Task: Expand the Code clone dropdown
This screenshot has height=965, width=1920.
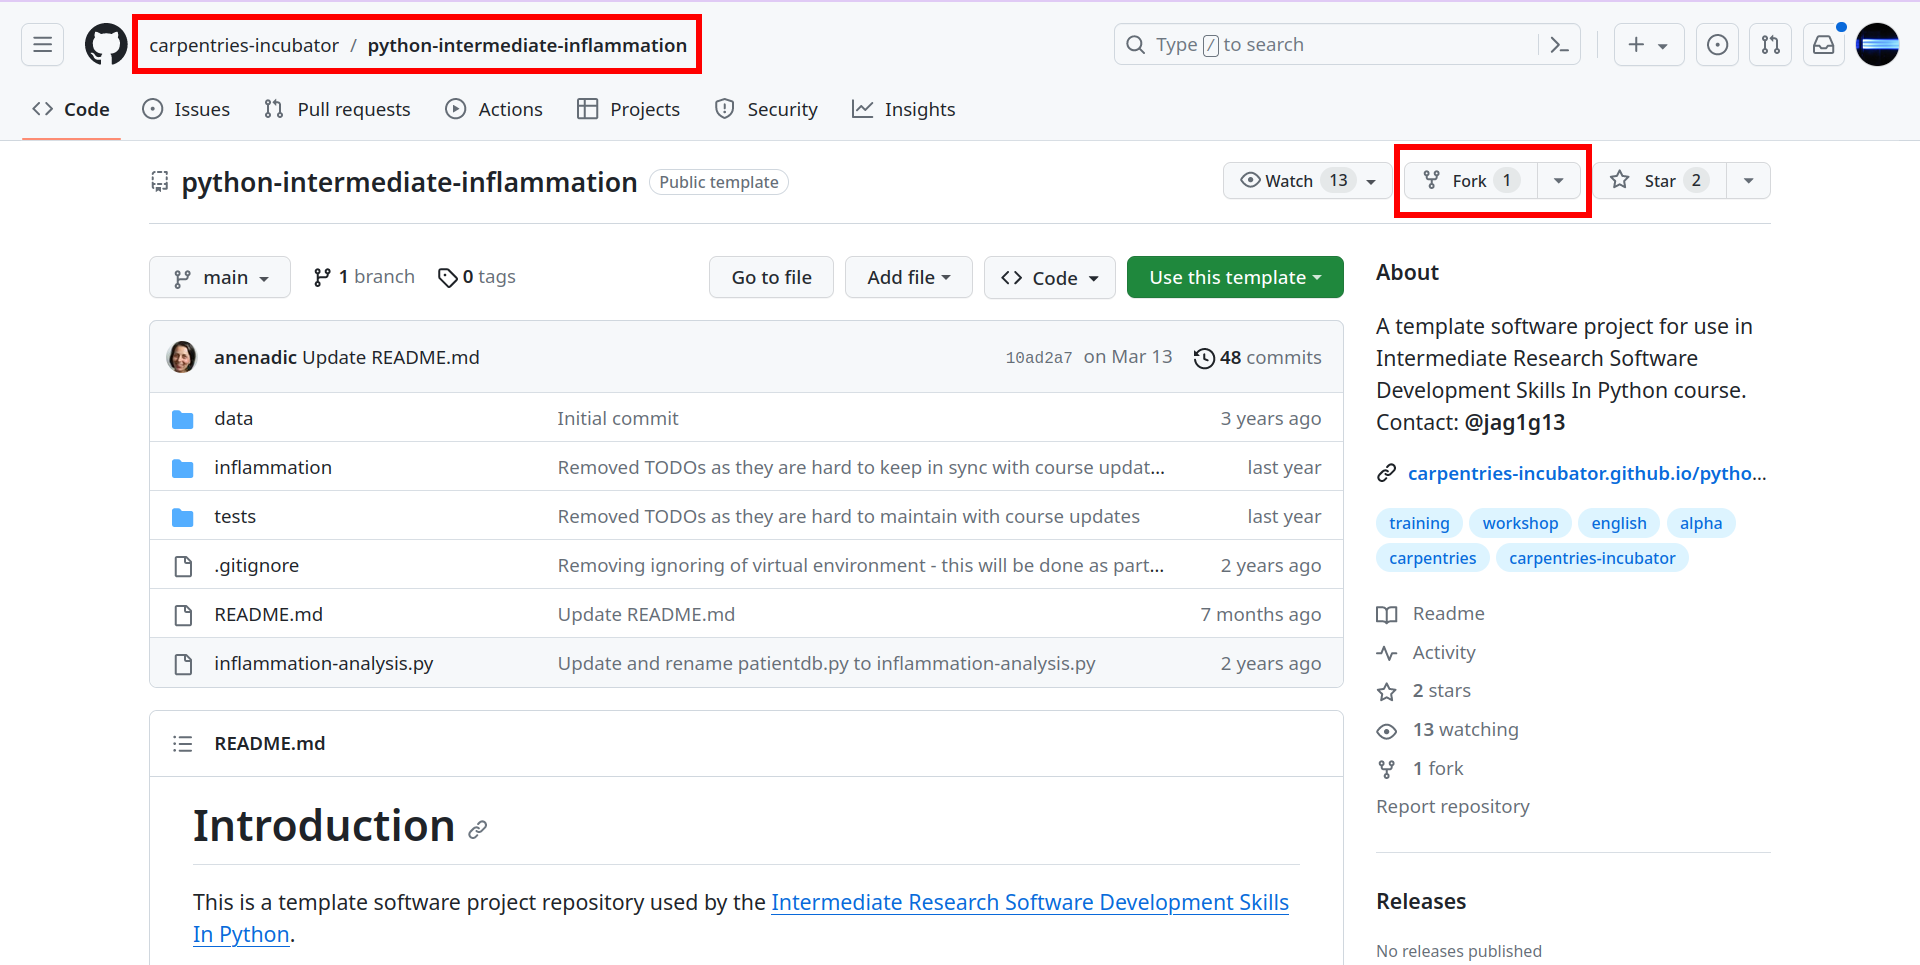Action: pos(1049,277)
